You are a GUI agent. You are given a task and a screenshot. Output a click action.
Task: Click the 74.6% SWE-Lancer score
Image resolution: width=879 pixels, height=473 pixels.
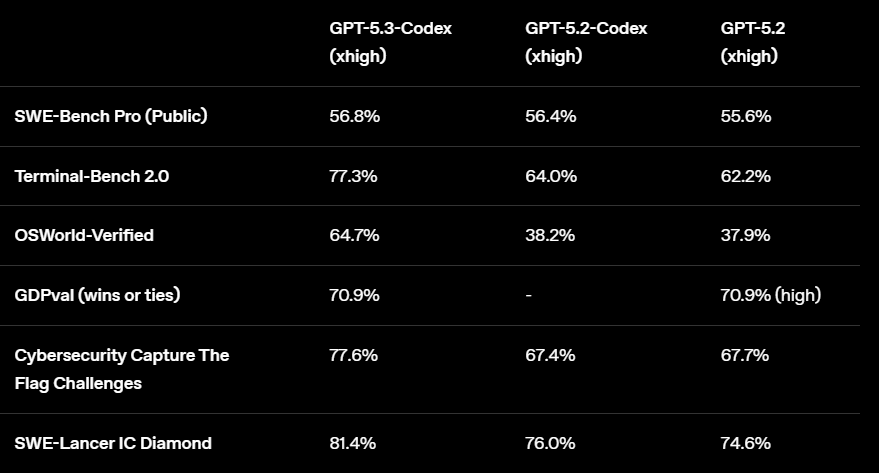pyautogui.click(x=745, y=443)
